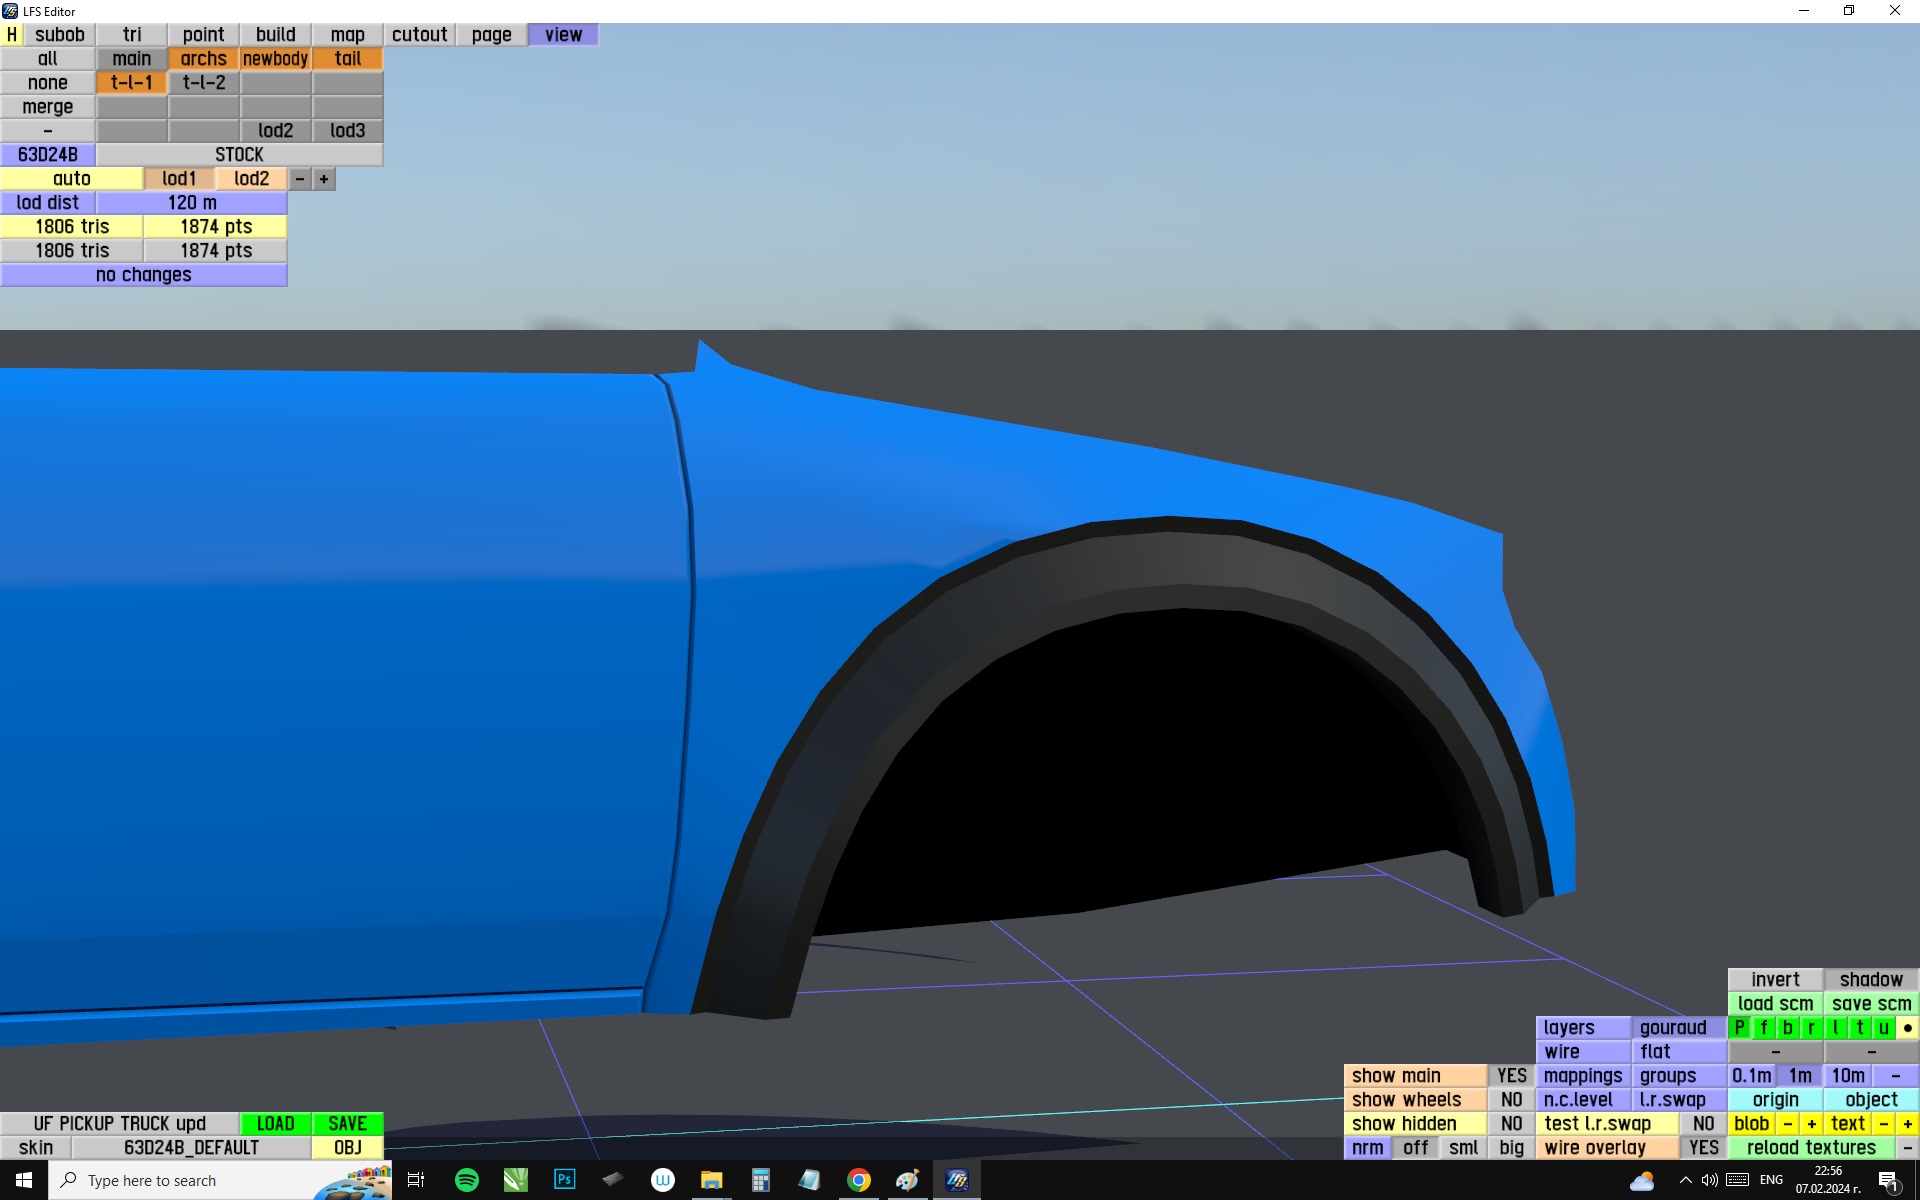Screen dimensions: 1920x1200
Task: Open Google Chrome from the taskbar
Action: point(858,1180)
